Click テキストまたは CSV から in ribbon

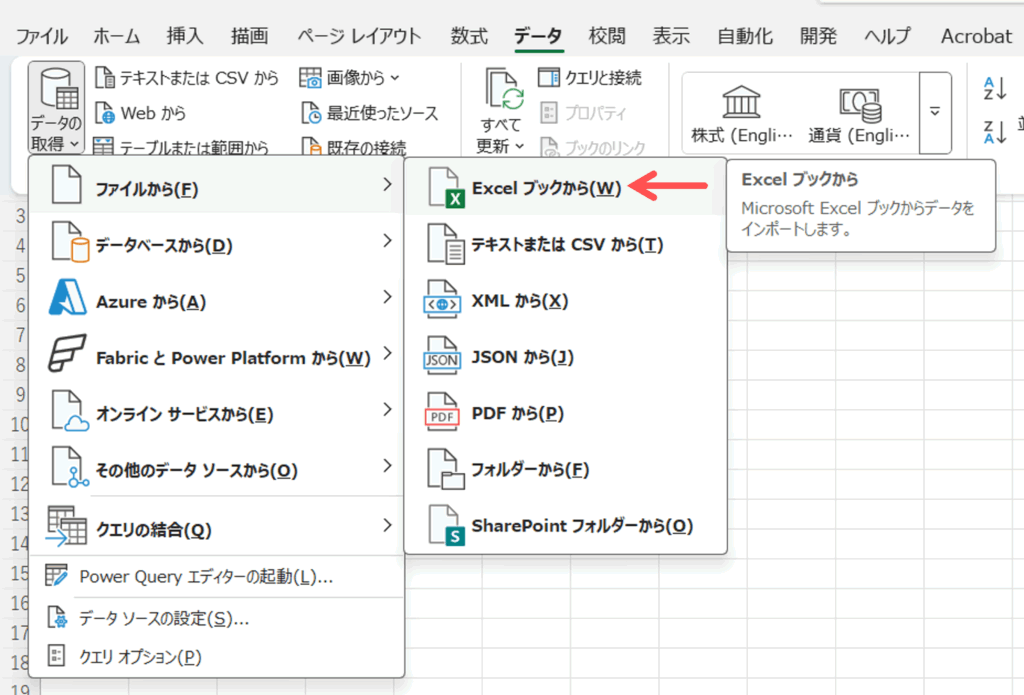186,78
